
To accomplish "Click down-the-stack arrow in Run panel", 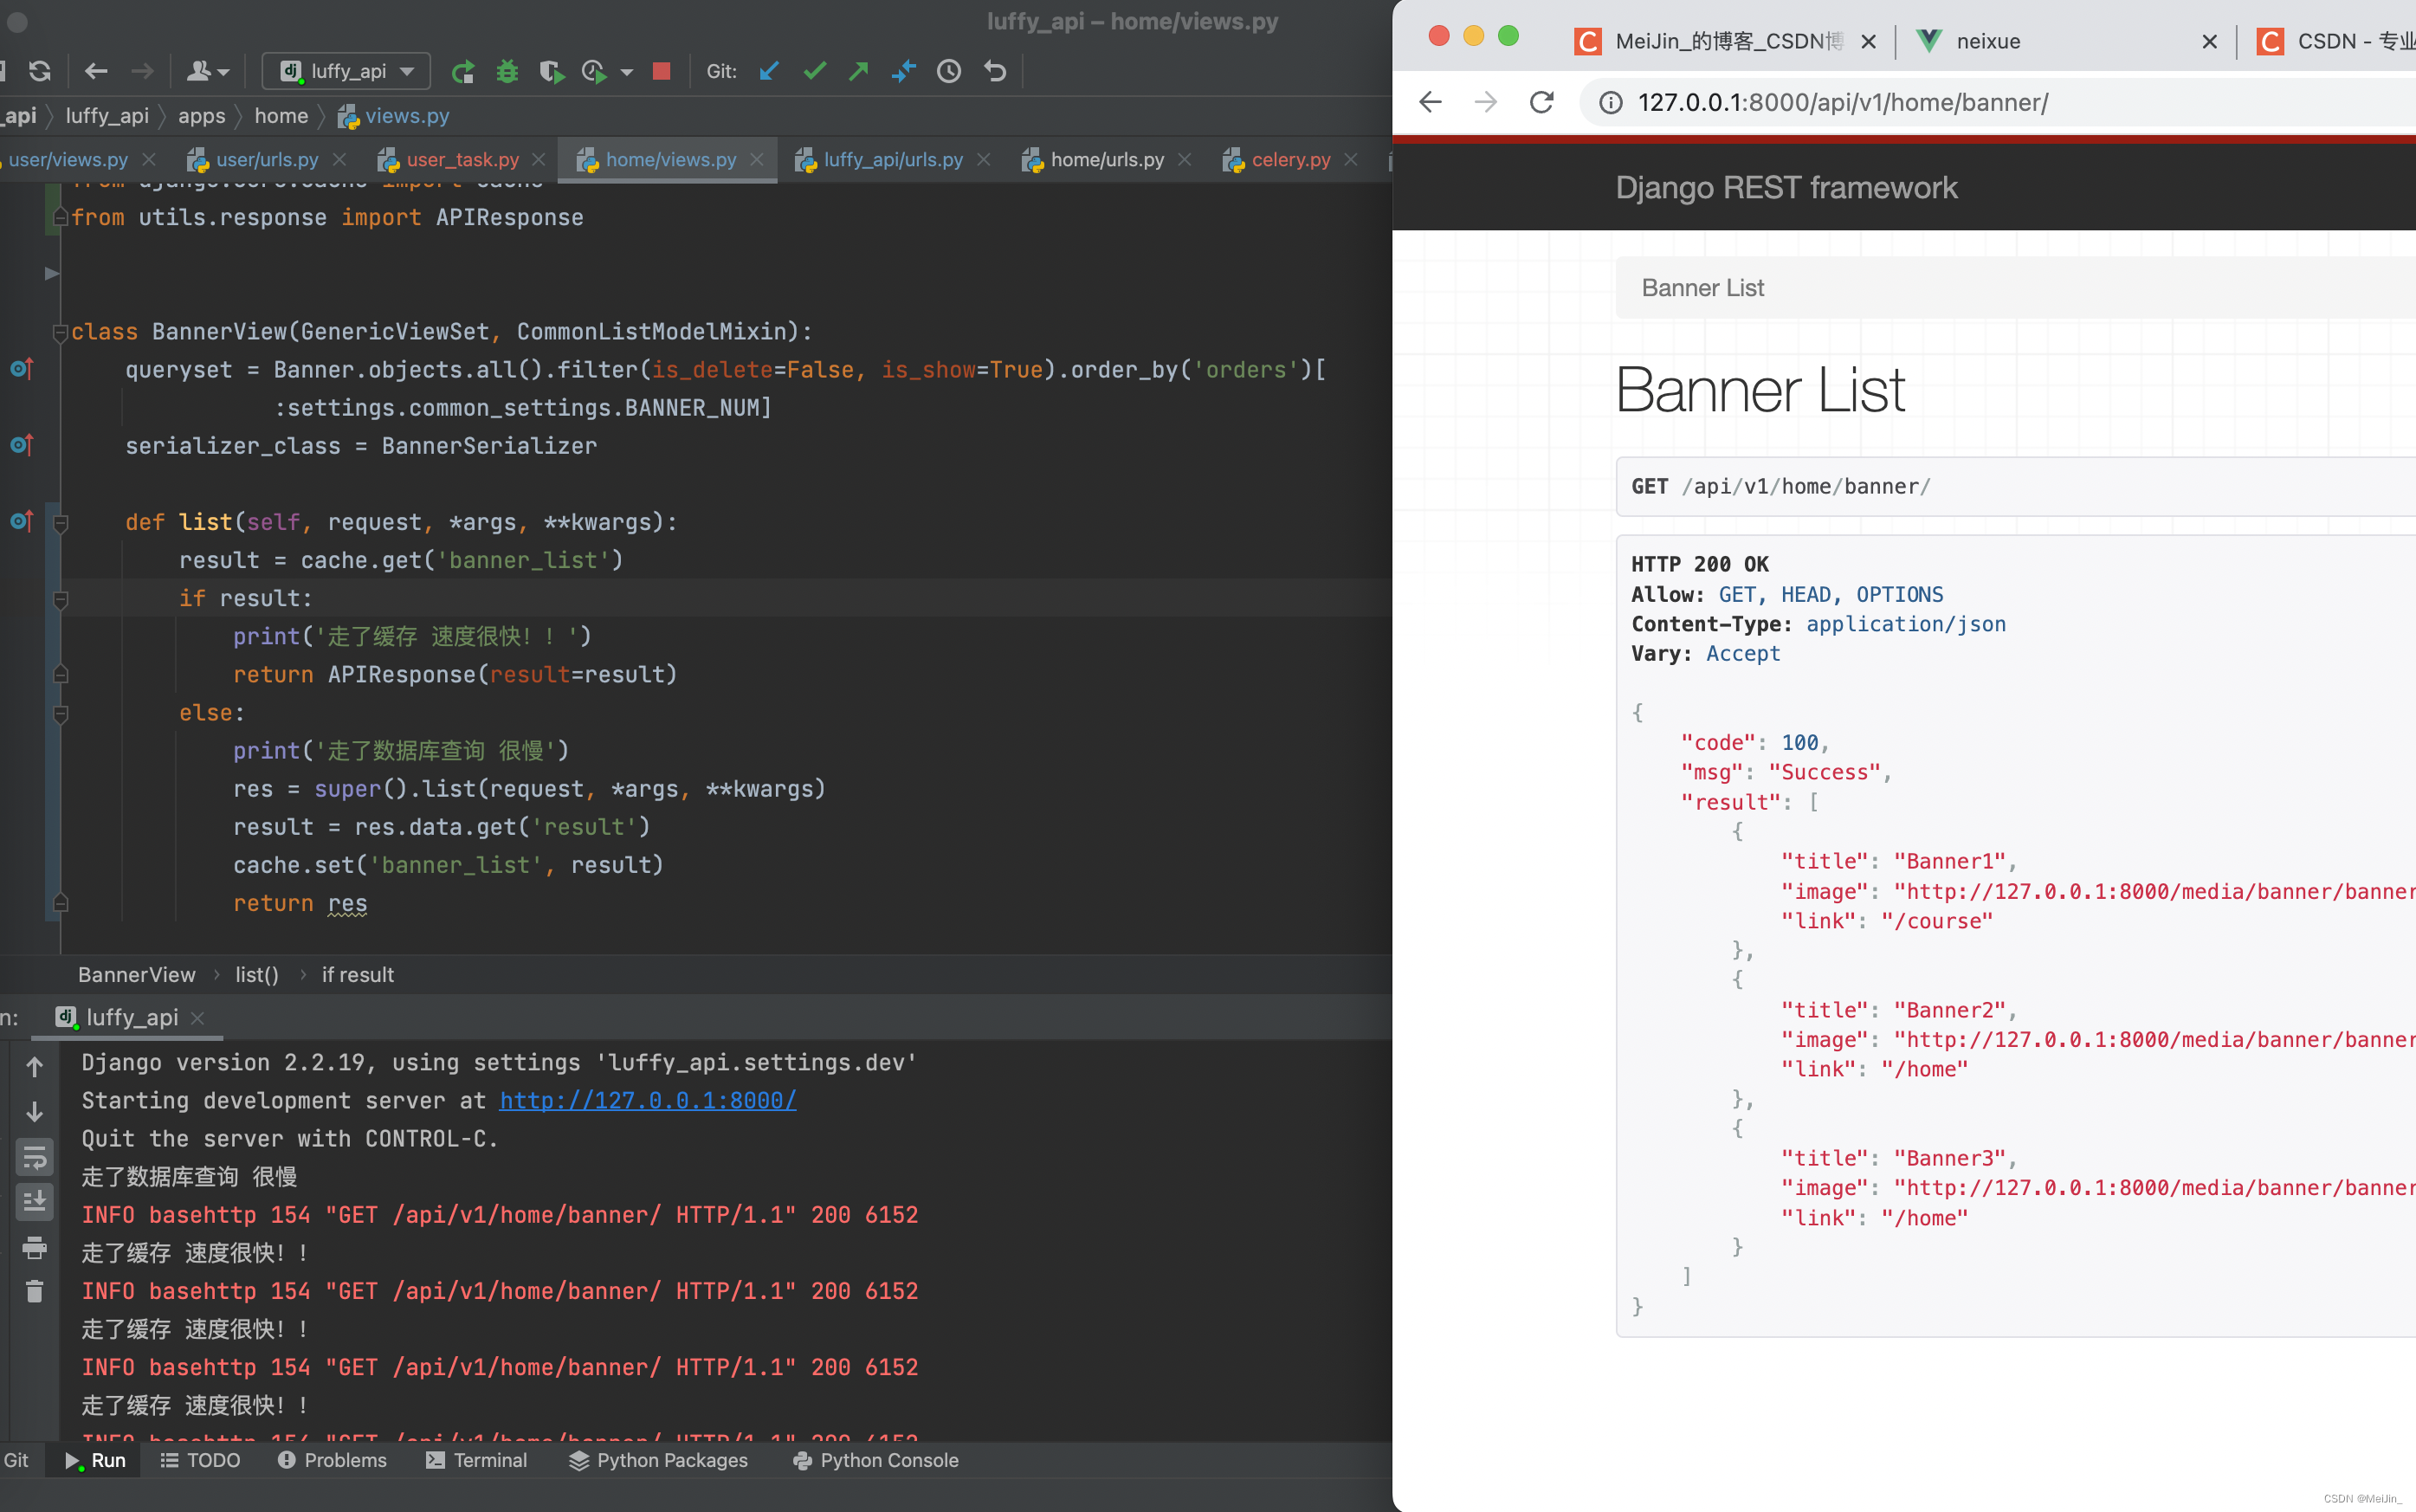I will coord(35,1112).
